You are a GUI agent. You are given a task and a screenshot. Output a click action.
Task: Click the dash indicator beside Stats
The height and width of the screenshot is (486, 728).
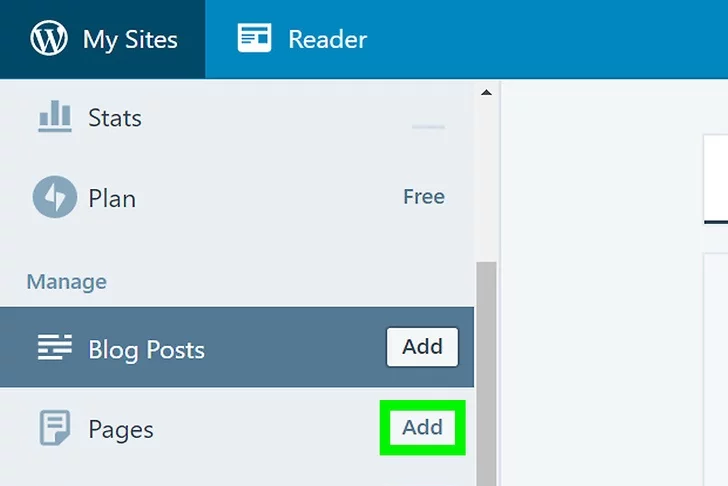pos(428,127)
